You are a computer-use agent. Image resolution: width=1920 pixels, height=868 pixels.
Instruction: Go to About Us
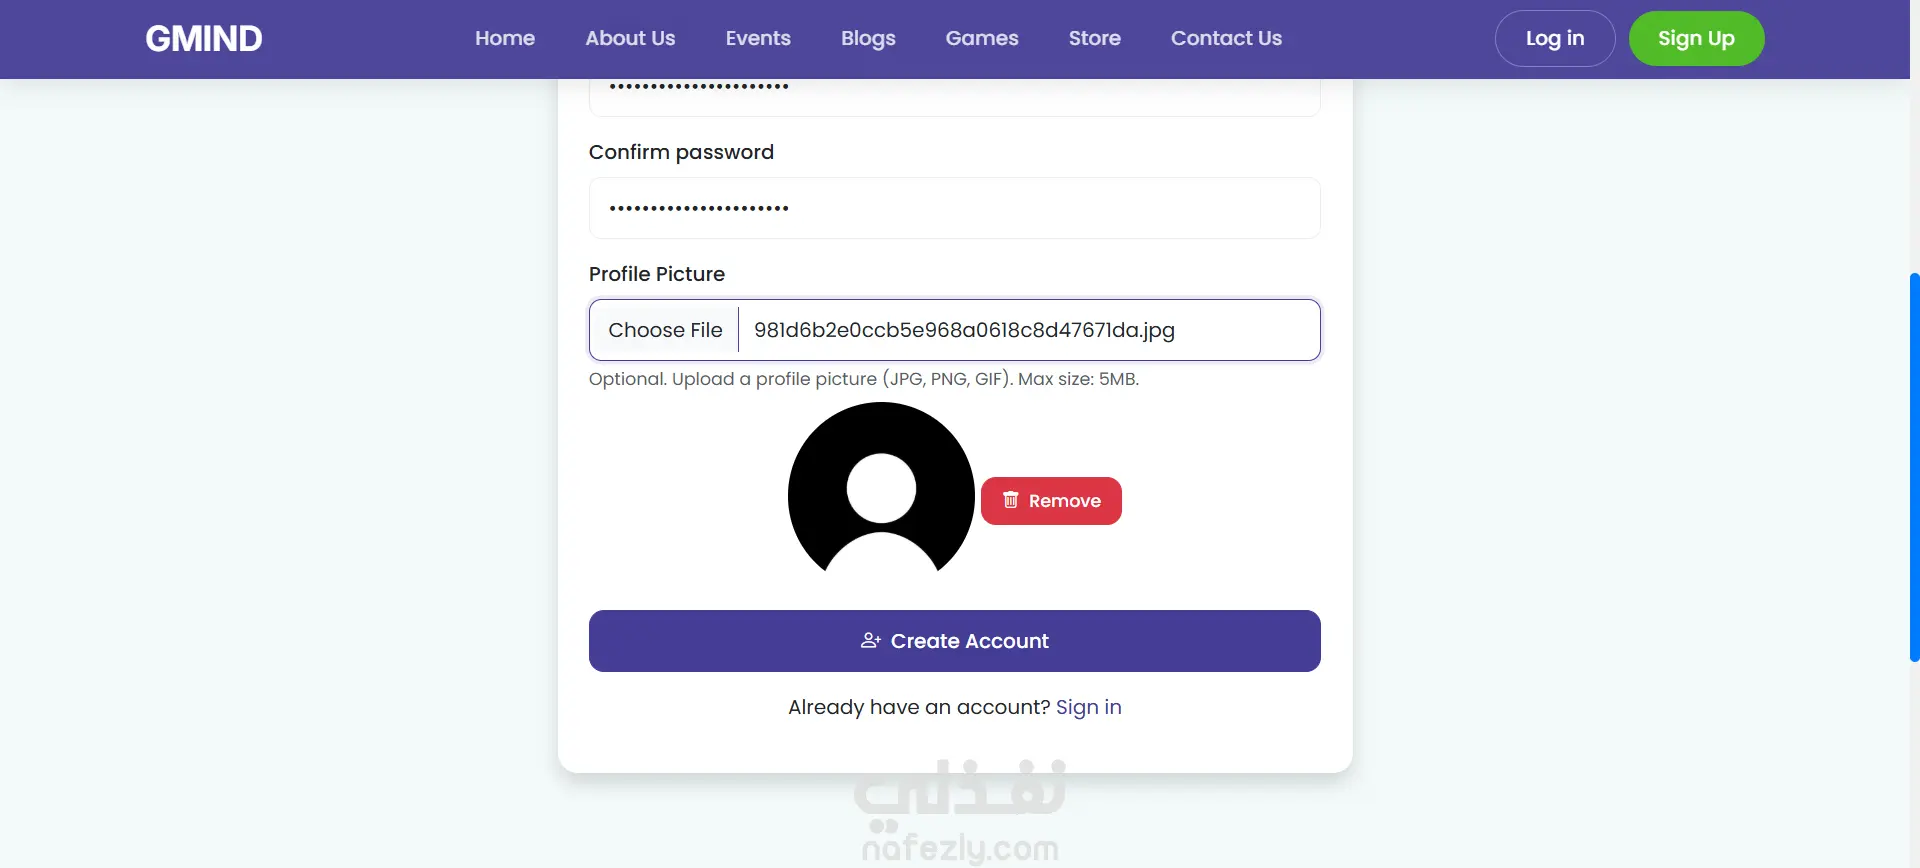pyautogui.click(x=630, y=39)
